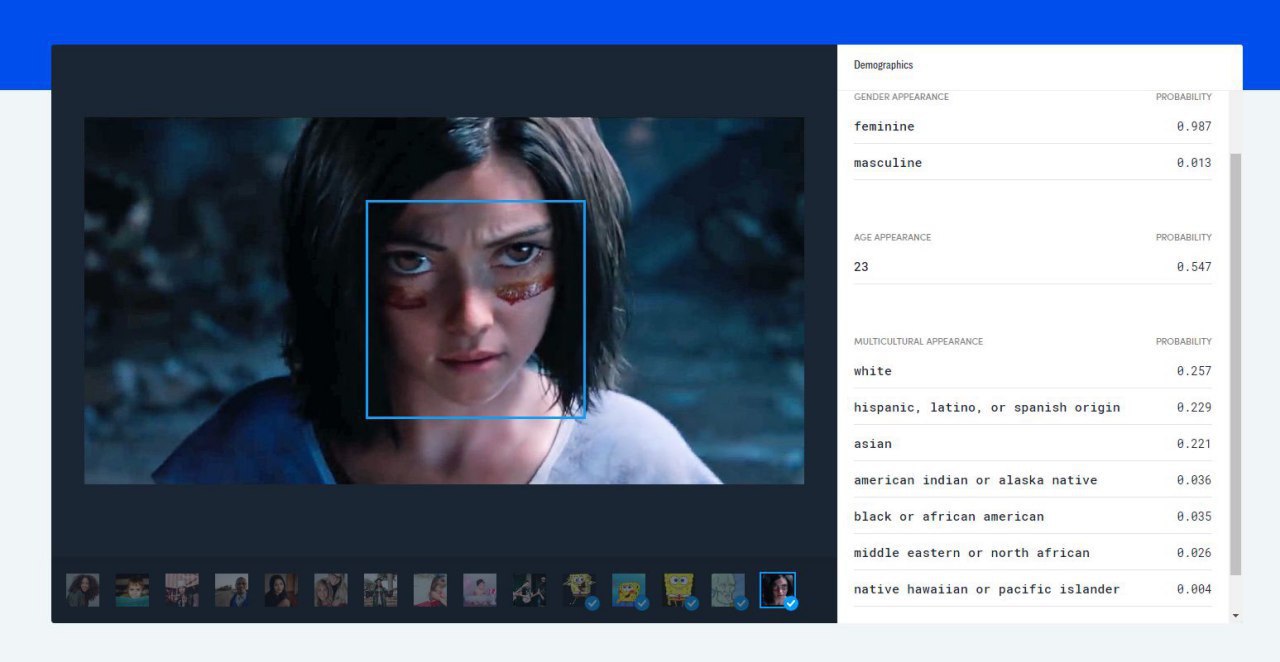Click the 'white' multicultural row

click(x=1033, y=371)
